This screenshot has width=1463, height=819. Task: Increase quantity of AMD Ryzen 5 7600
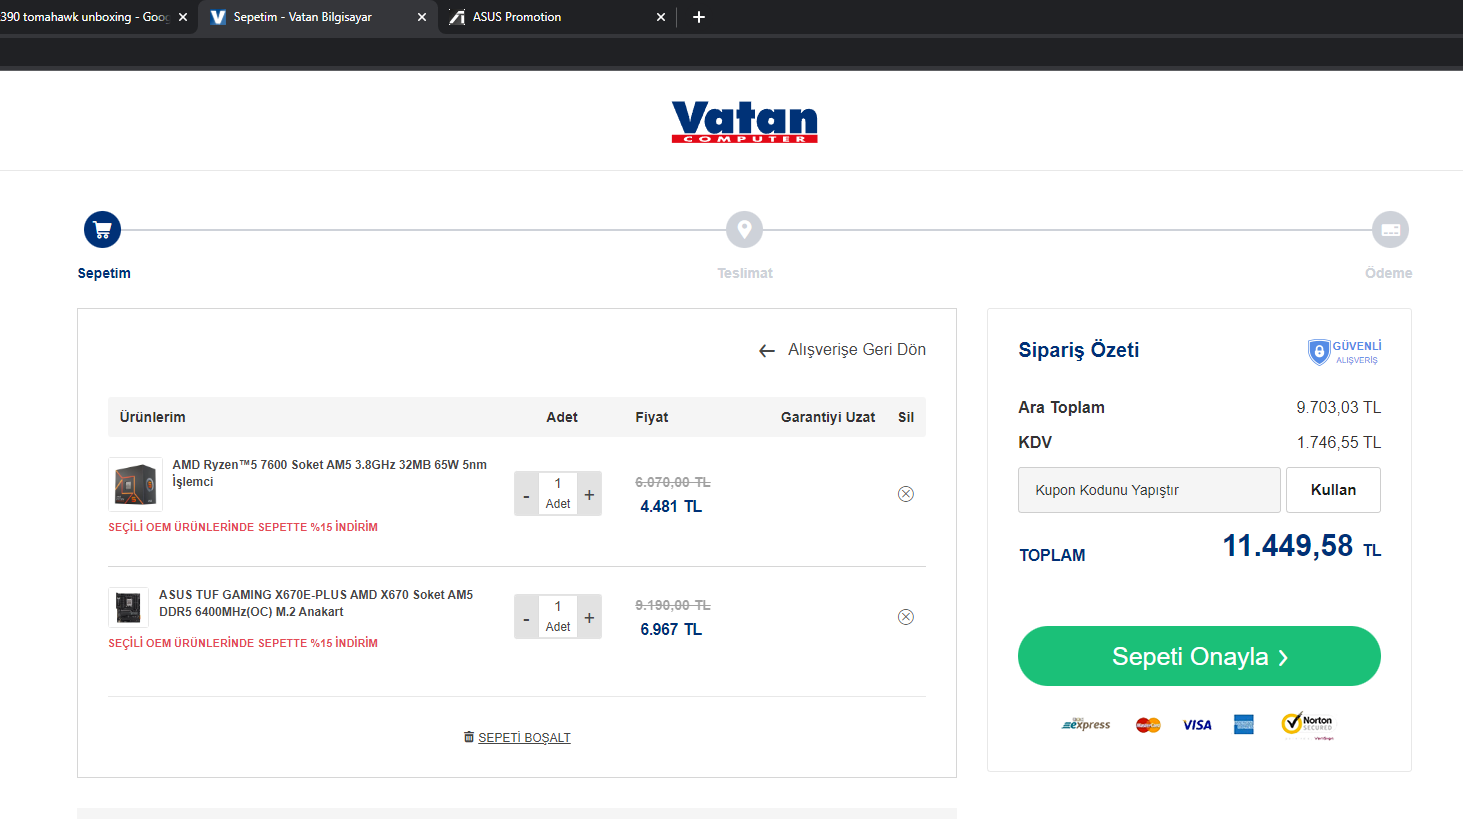590,495
